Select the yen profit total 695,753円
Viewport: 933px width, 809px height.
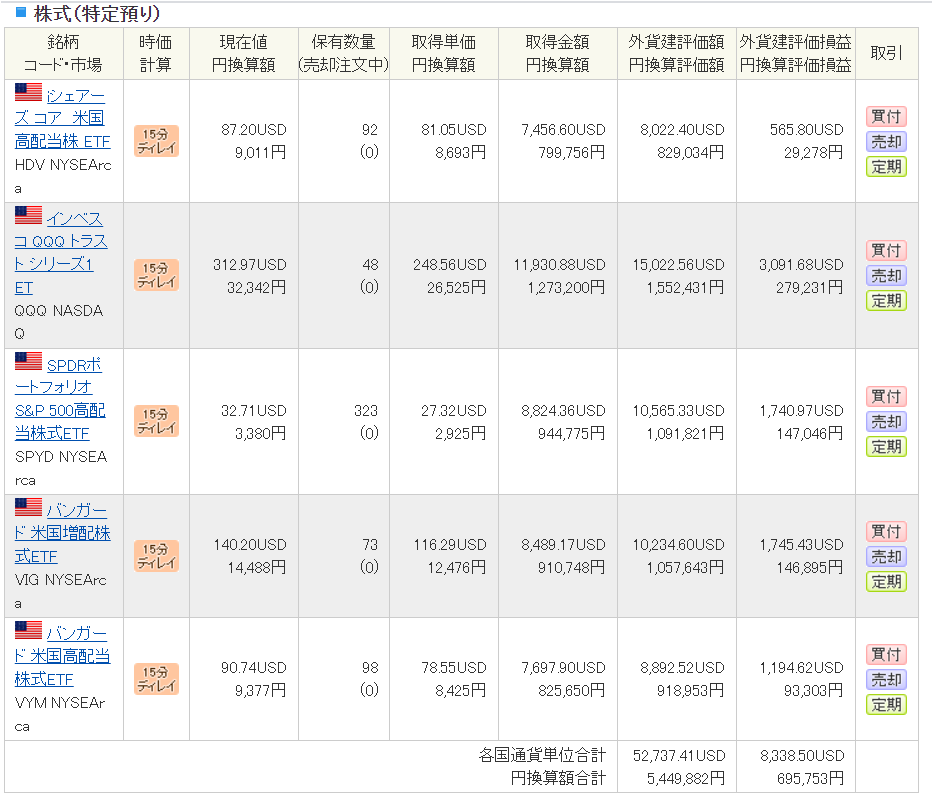[810, 779]
